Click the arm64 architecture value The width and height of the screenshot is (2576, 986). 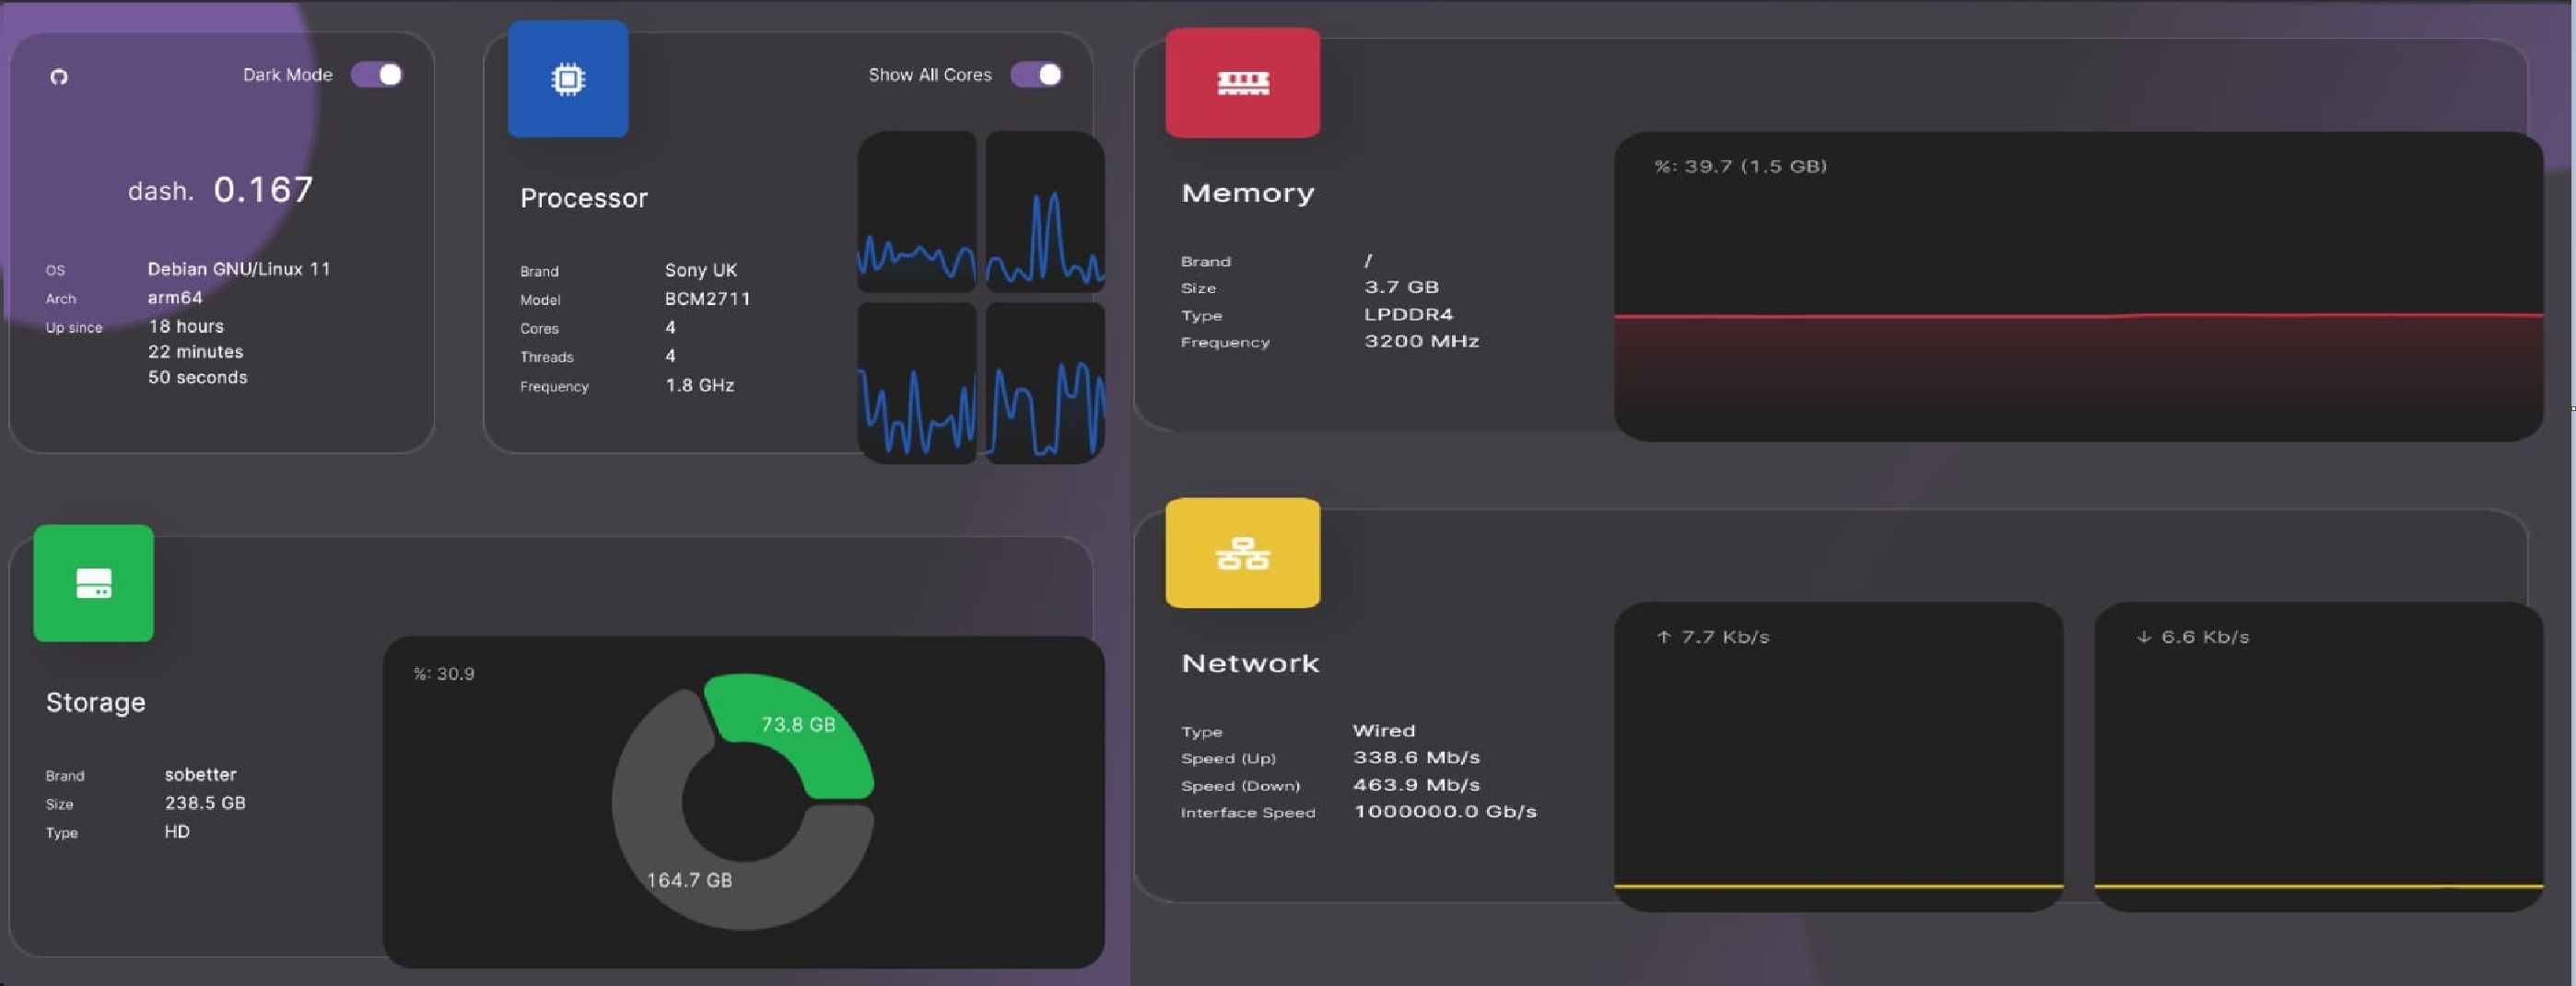click(x=175, y=298)
